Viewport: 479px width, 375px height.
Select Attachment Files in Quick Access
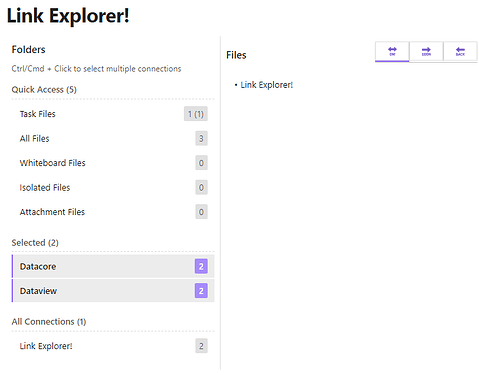coord(113,212)
